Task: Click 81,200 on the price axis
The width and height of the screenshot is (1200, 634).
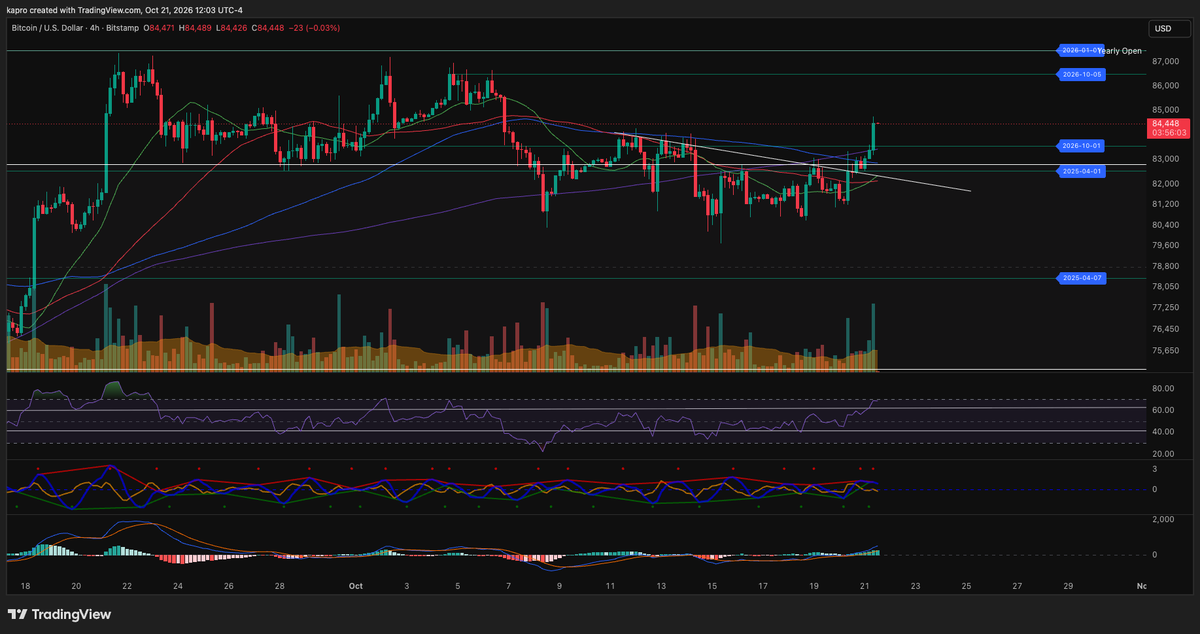Action: click(x=1165, y=203)
